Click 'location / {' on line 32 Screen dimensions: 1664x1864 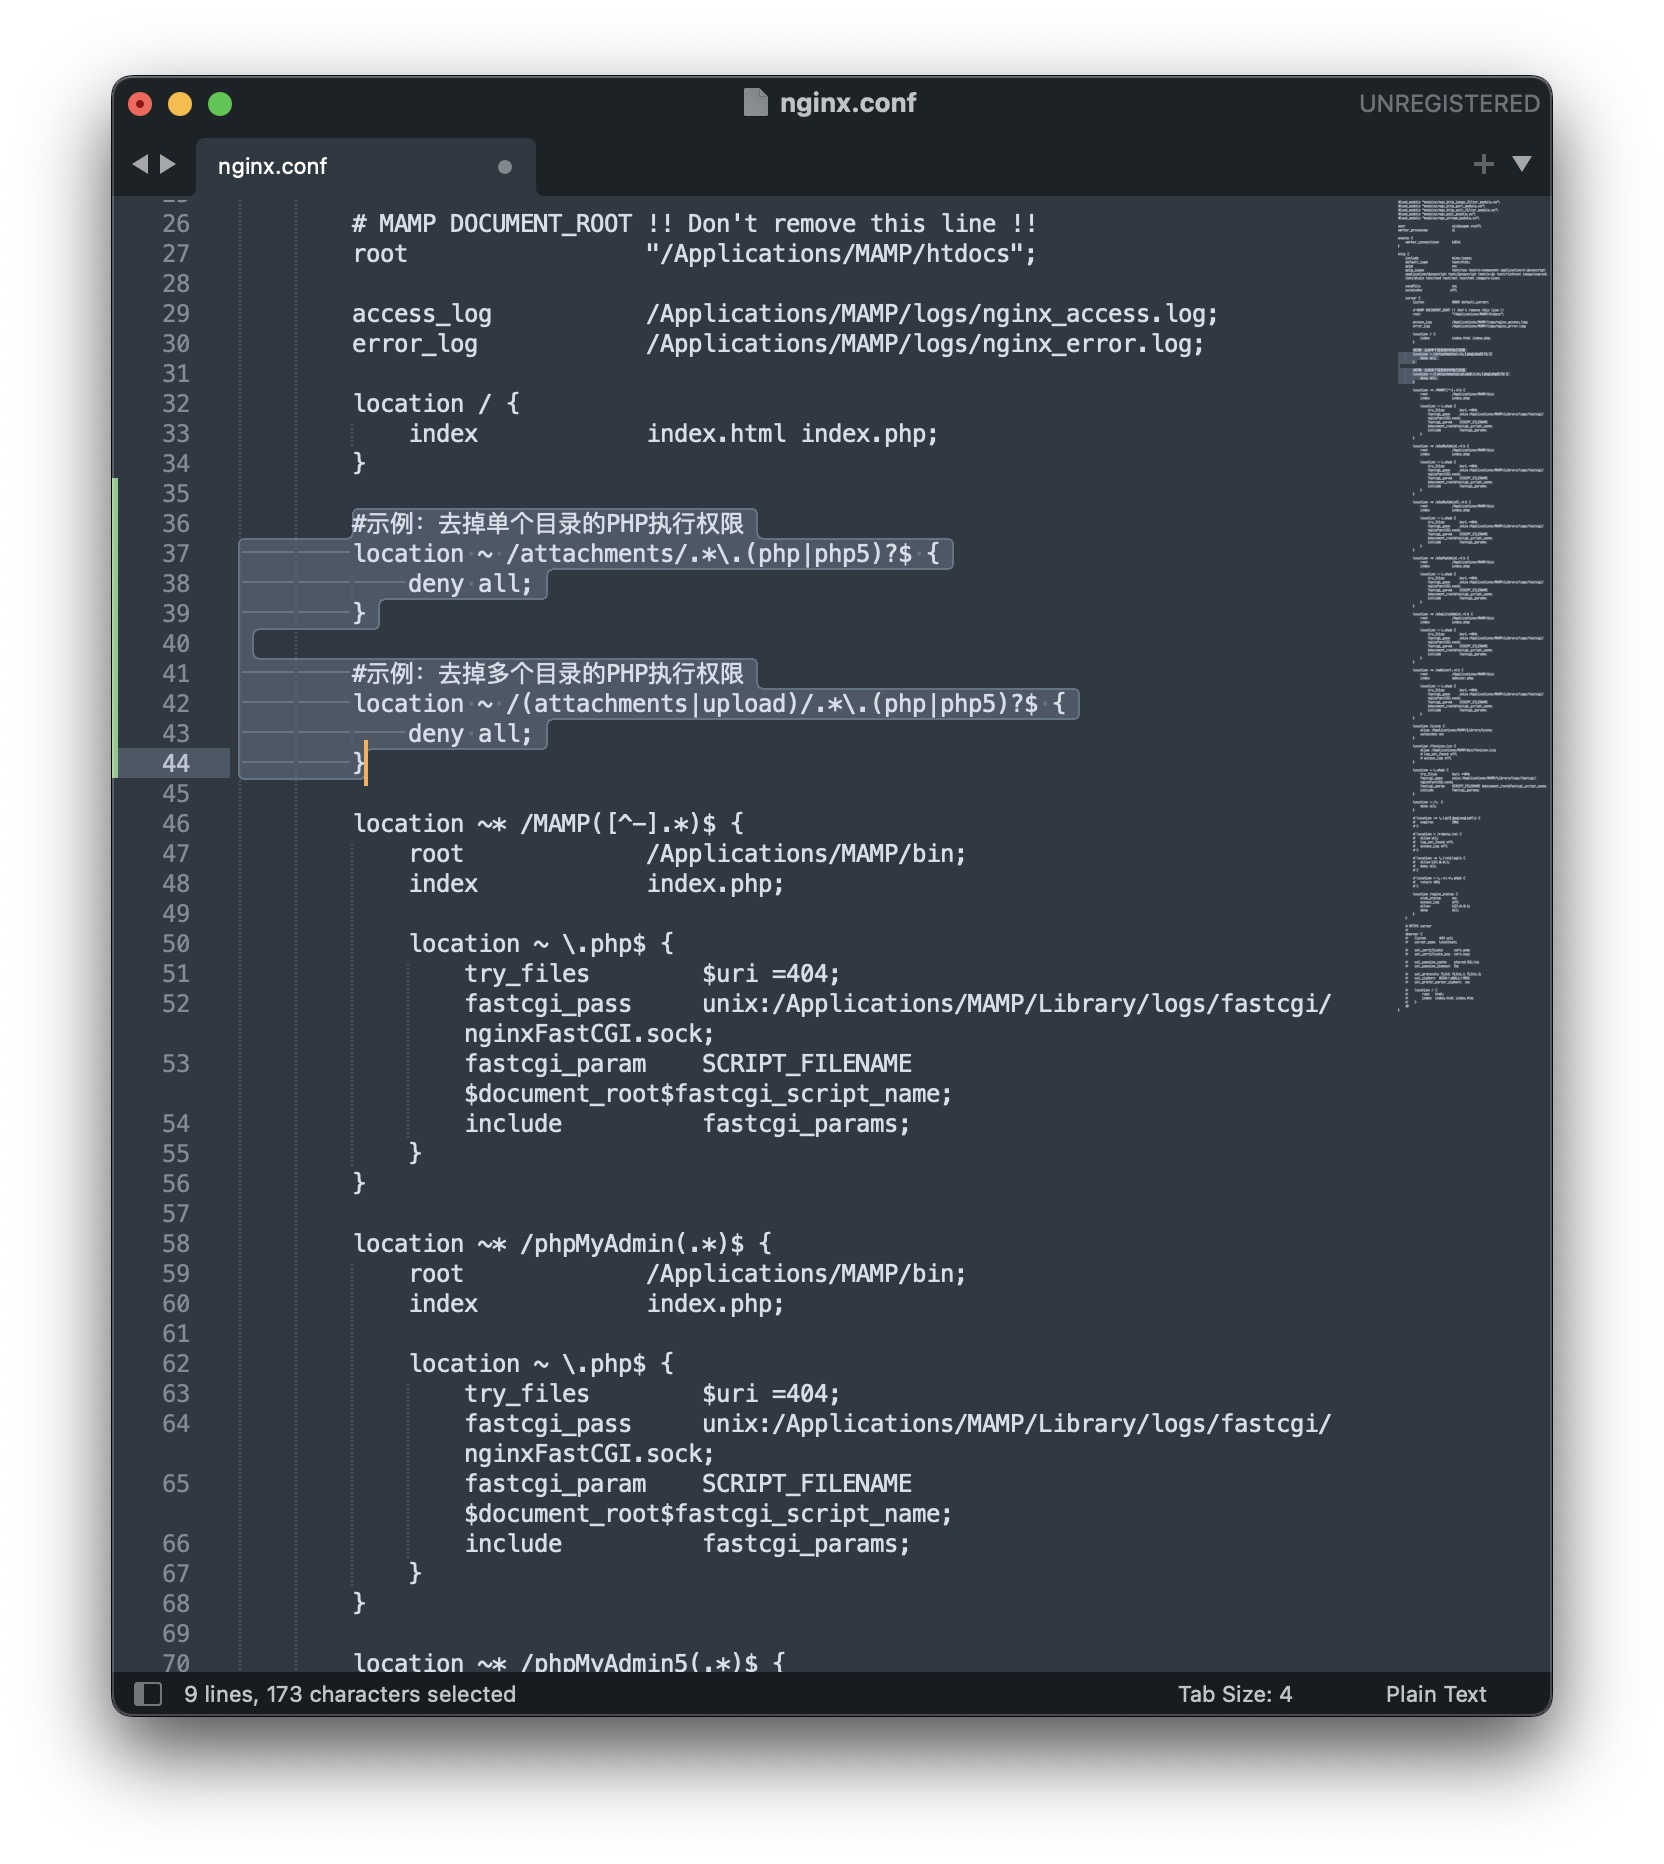(436, 404)
